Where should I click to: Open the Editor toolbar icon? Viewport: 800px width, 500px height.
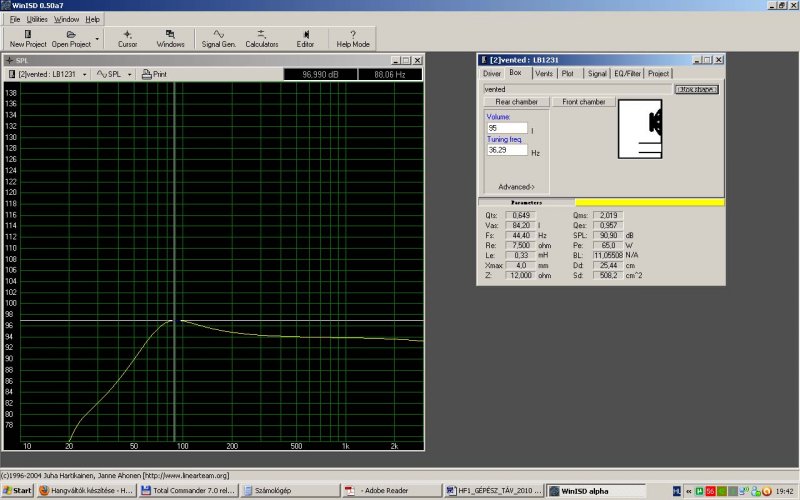click(305, 38)
